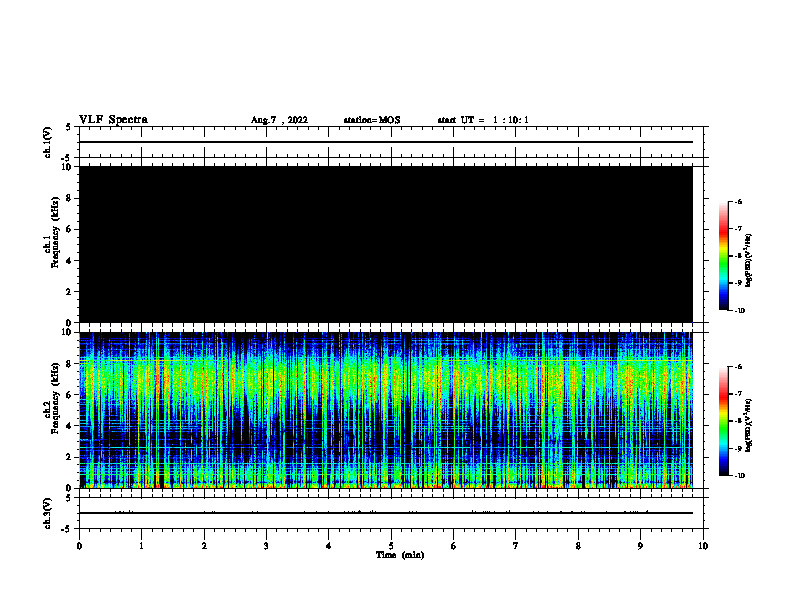This screenshot has height=612, width=792.
Task: Click the "0" tick on the time axis
Action: pyautogui.click(x=79, y=546)
